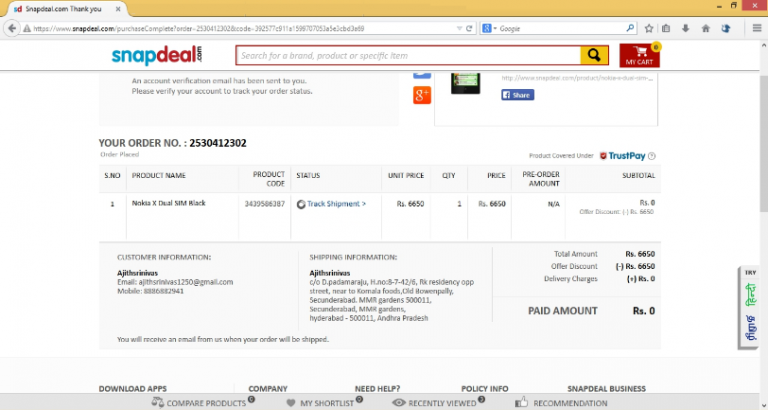The height and width of the screenshot is (410, 768).
Task: Click the Facebook Share button
Action: click(x=517, y=95)
